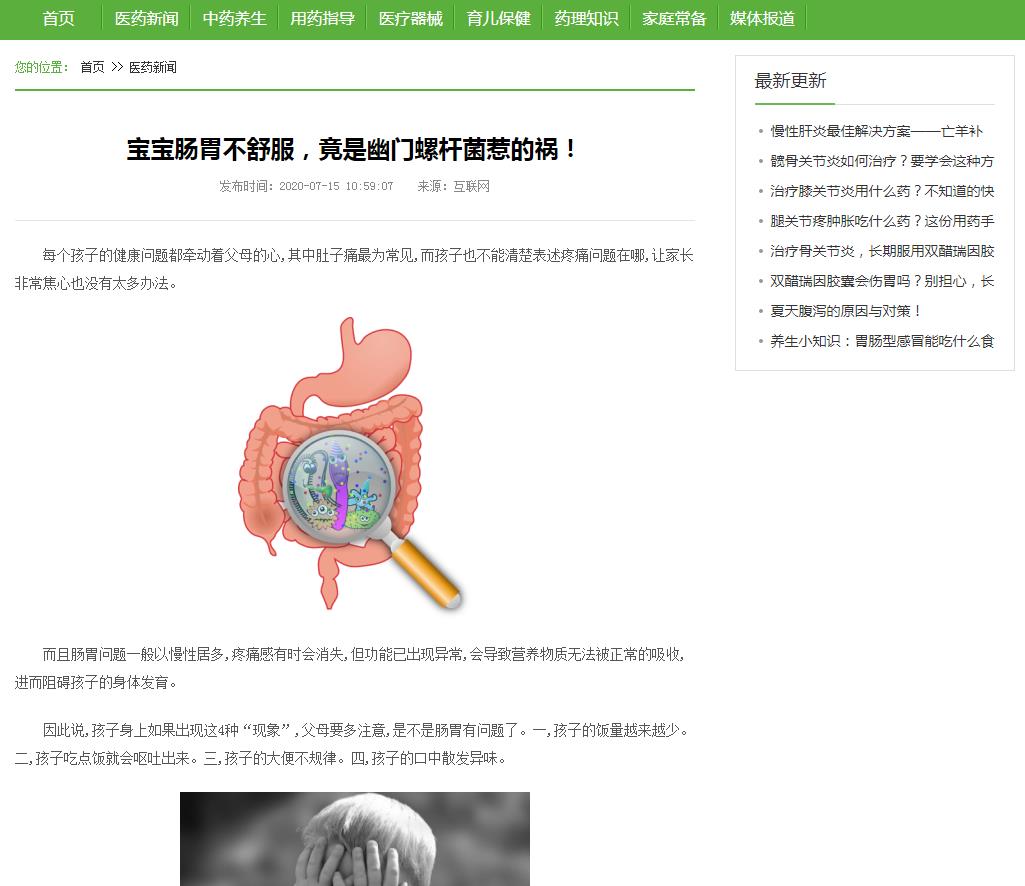Open the 首页 navigation menu item
The image size is (1025, 886).
point(58,18)
